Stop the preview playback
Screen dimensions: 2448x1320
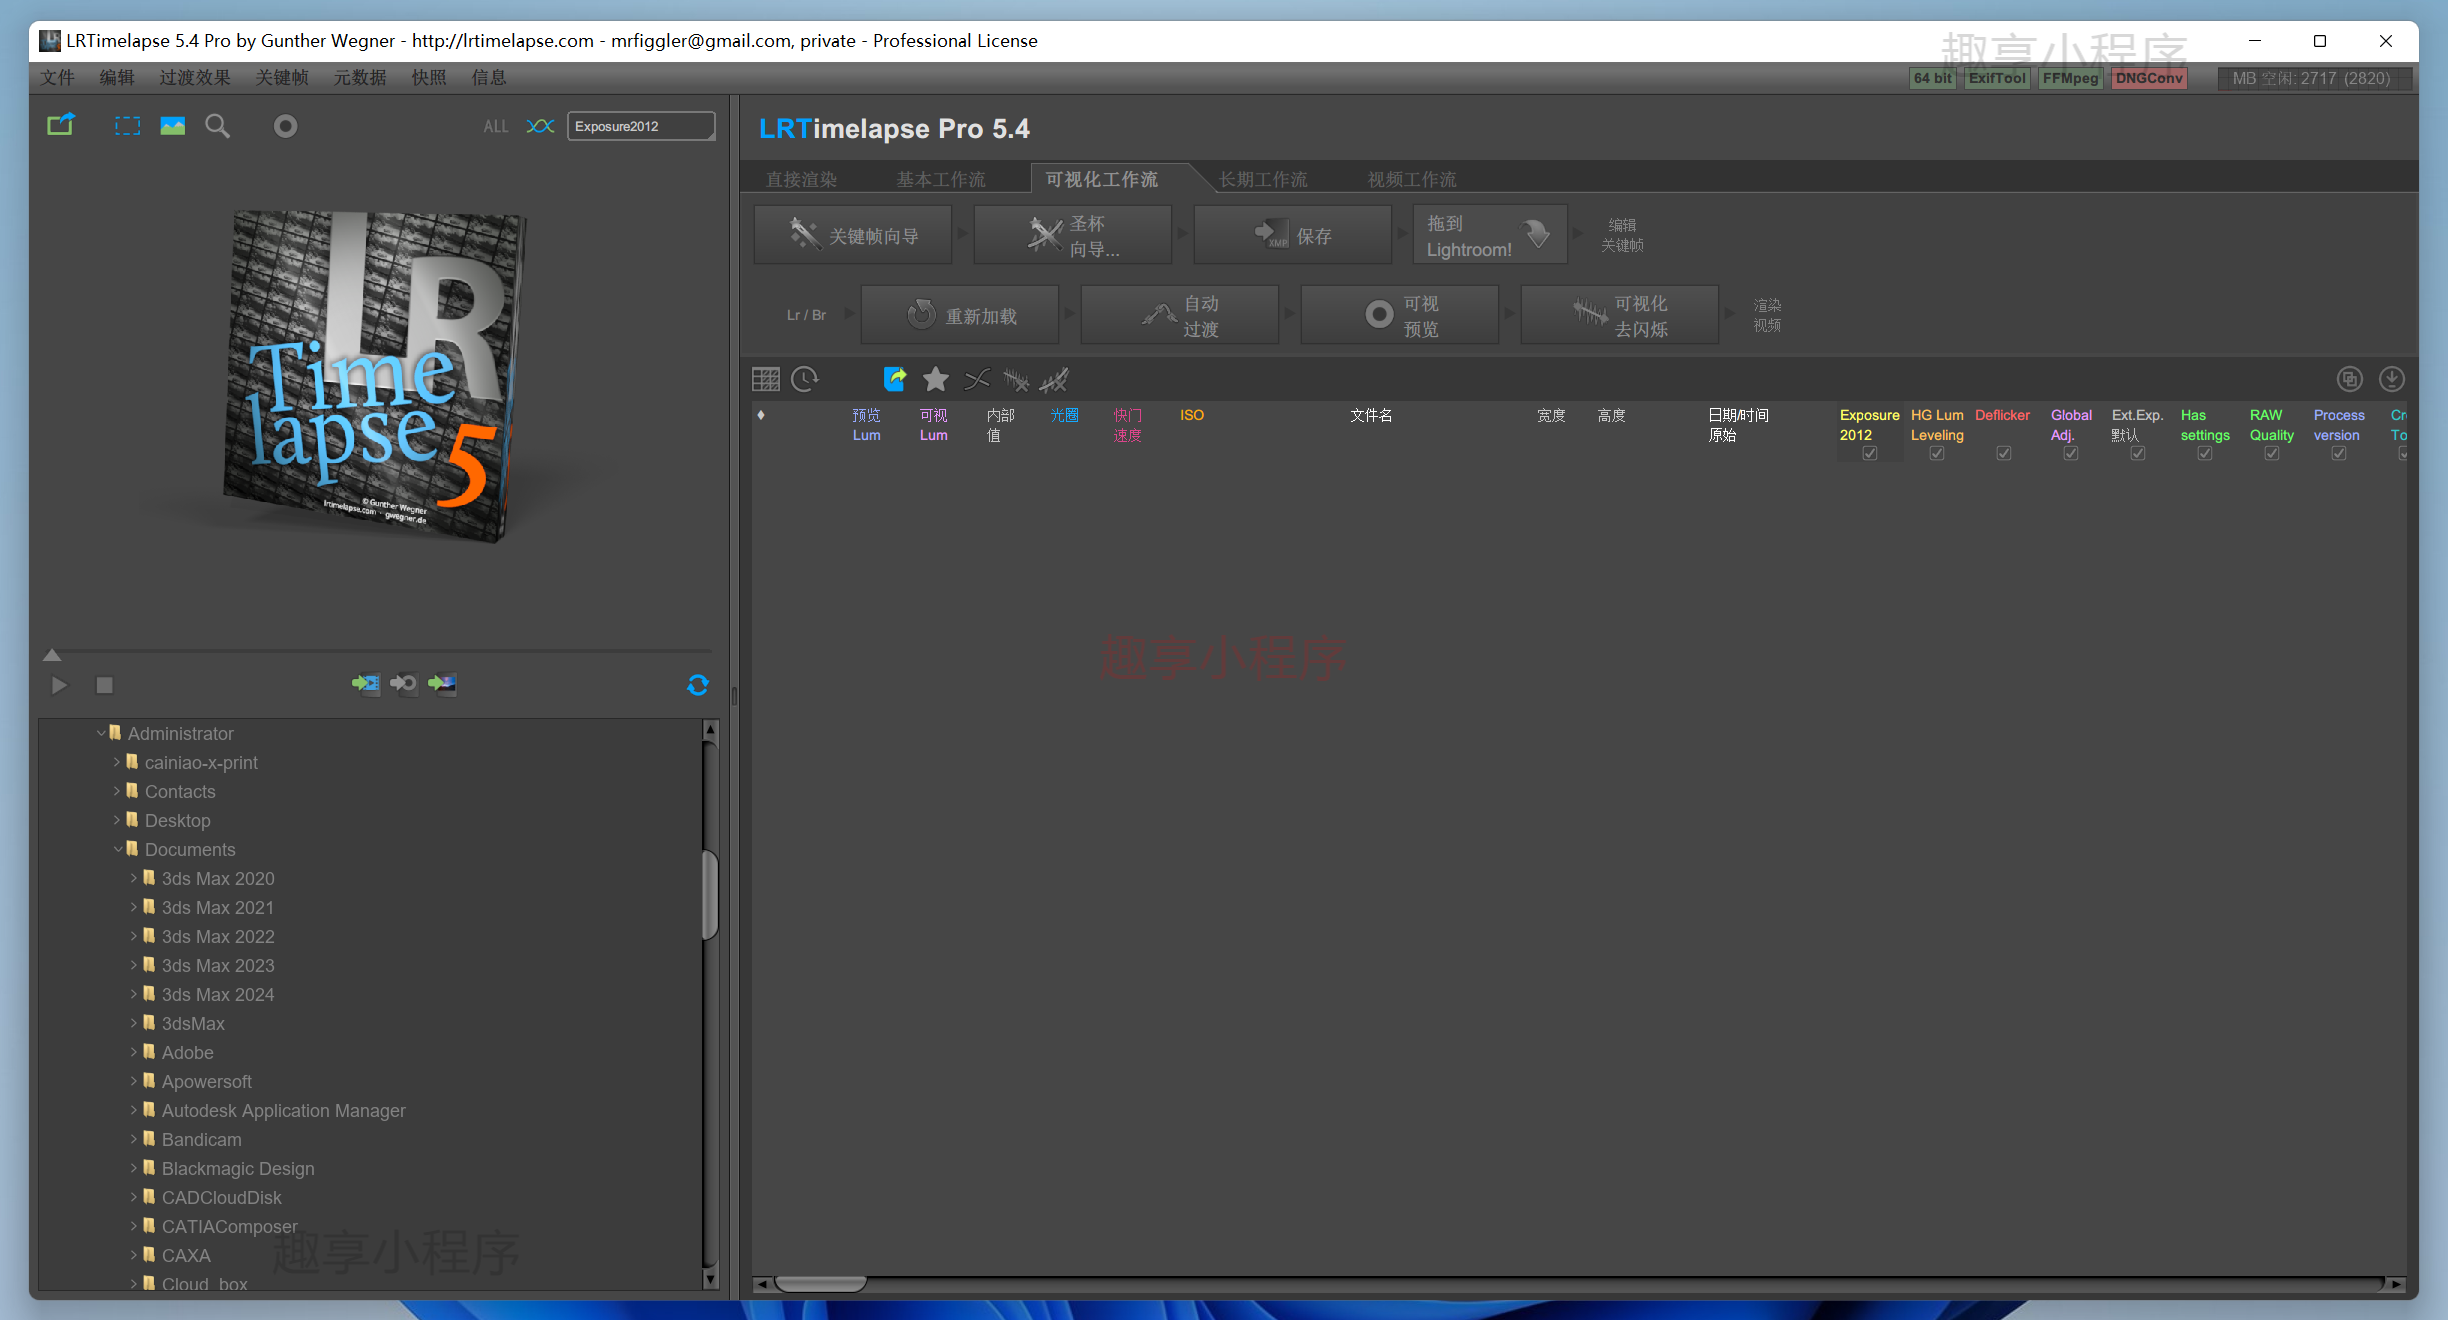[x=104, y=685]
